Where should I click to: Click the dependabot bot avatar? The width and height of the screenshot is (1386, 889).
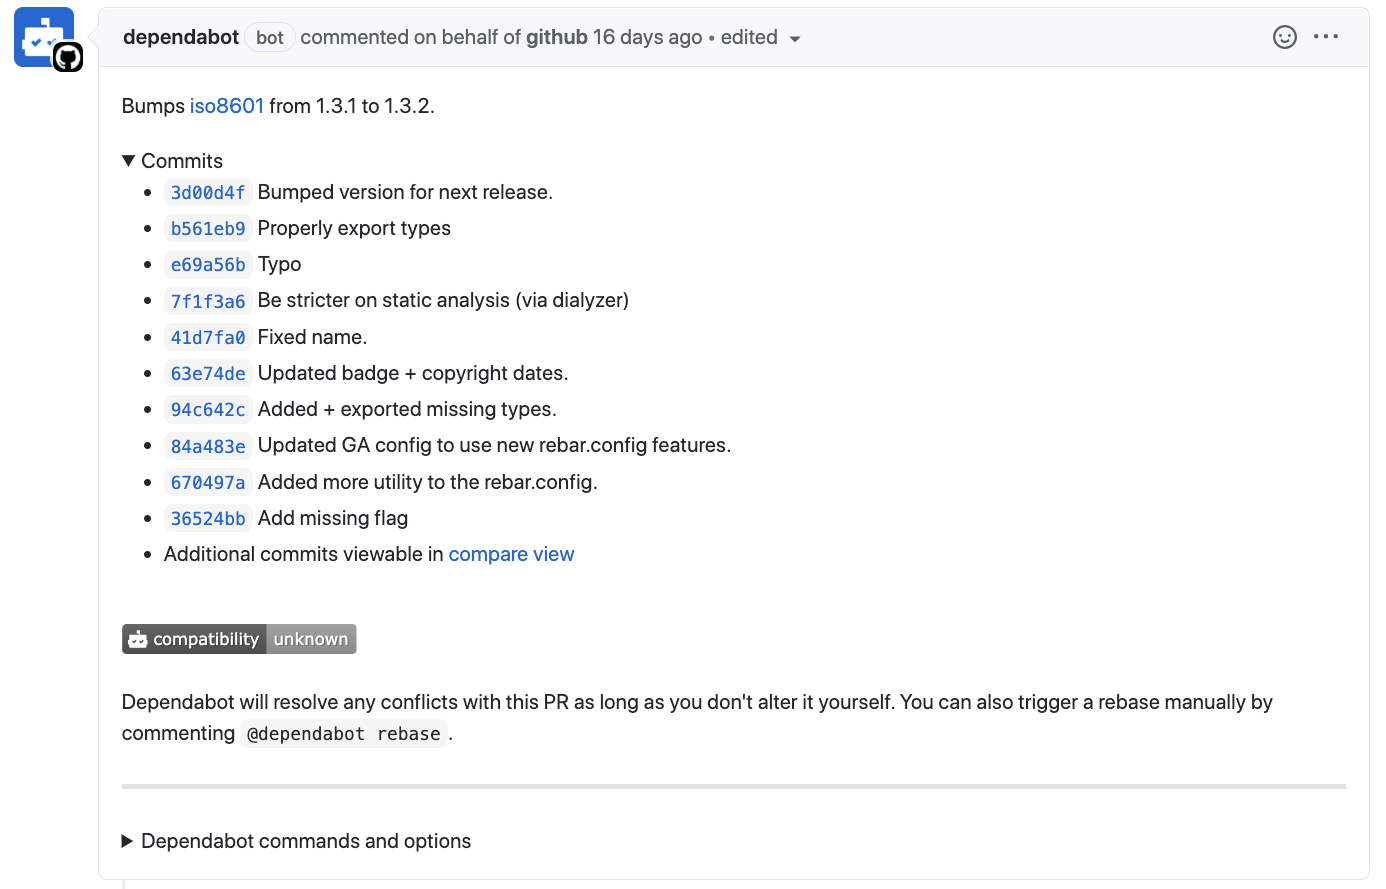[x=42, y=37]
